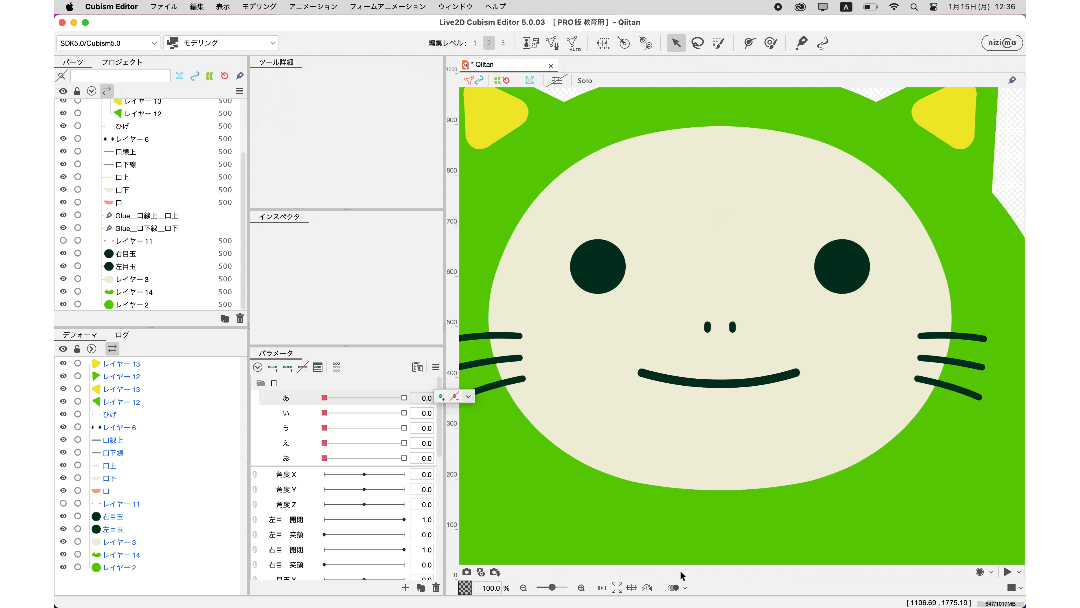The image size is (1080, 608).
Task: Click the nizima logo button
Action: tap(1001, 43)
